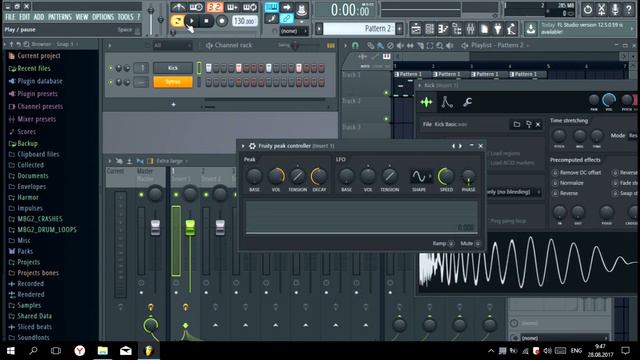Open the EDIT menu
The width and height of the screenshot is (640, 360).
(24, 17)
